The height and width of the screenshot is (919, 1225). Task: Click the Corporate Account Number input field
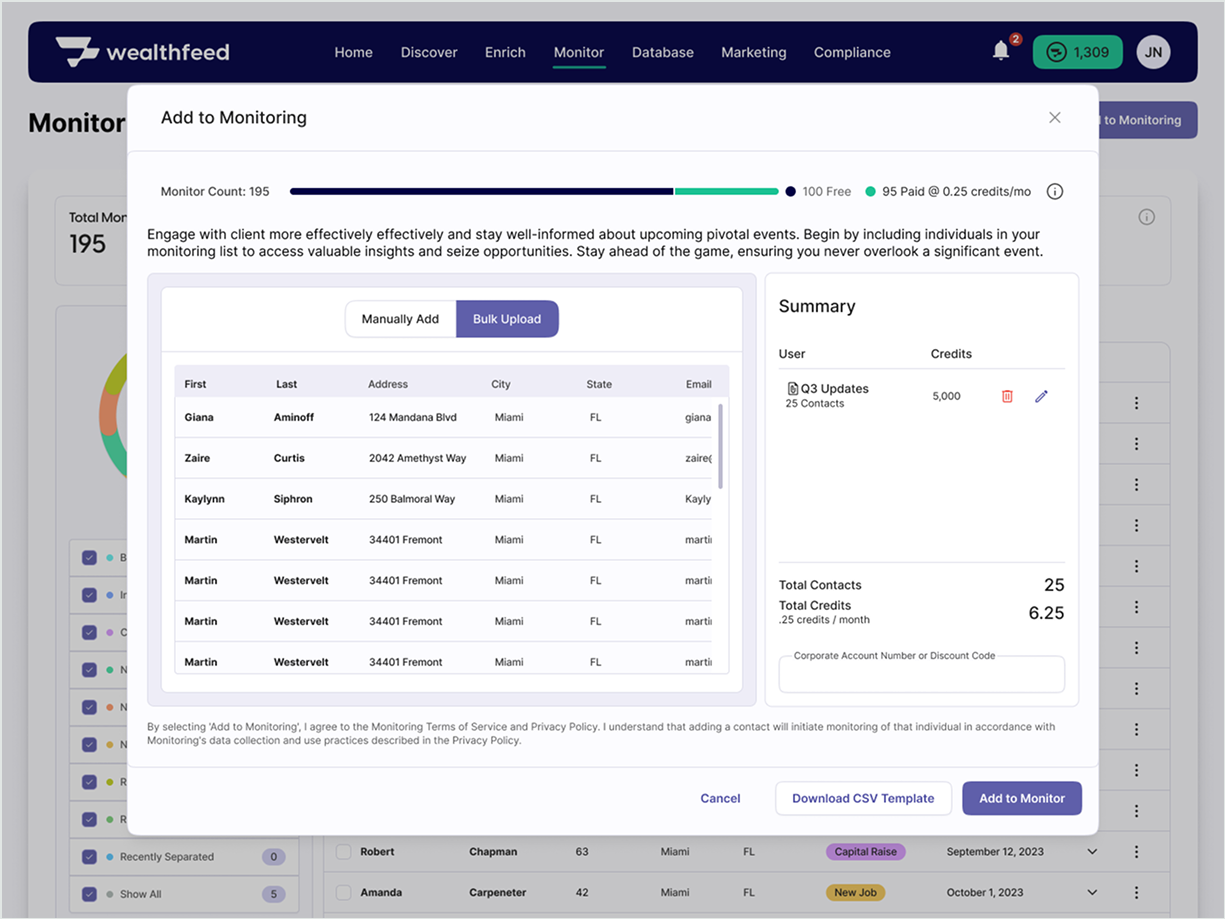click(921, 677)
